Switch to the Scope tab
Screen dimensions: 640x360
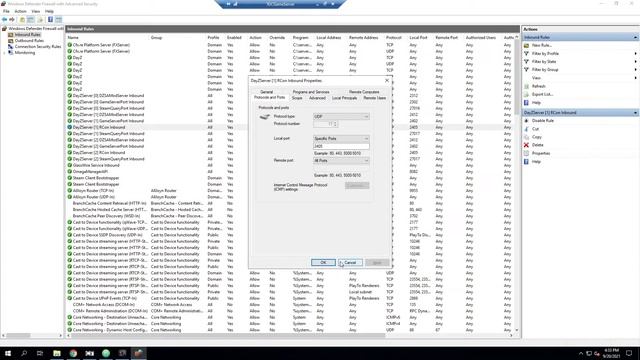click(x=297, y=98)
